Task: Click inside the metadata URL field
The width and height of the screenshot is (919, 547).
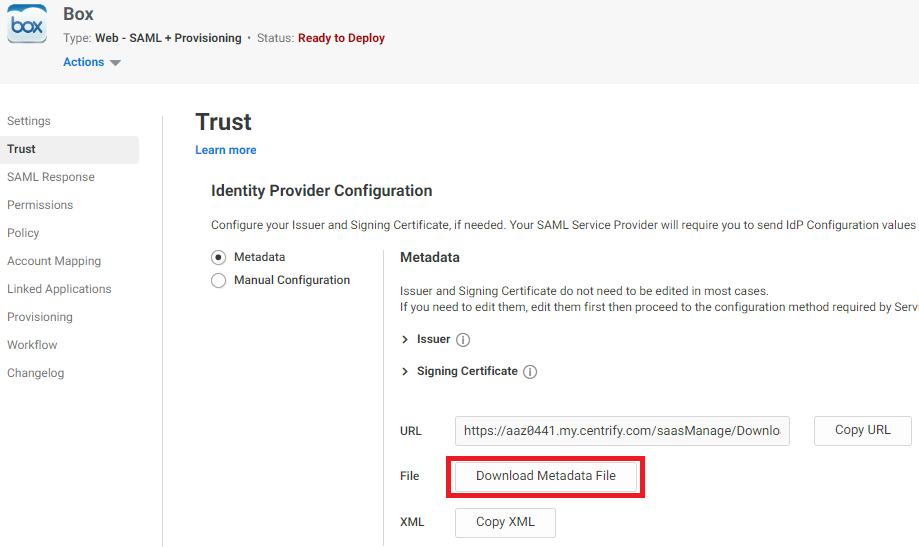Action: tap(622, 431)
